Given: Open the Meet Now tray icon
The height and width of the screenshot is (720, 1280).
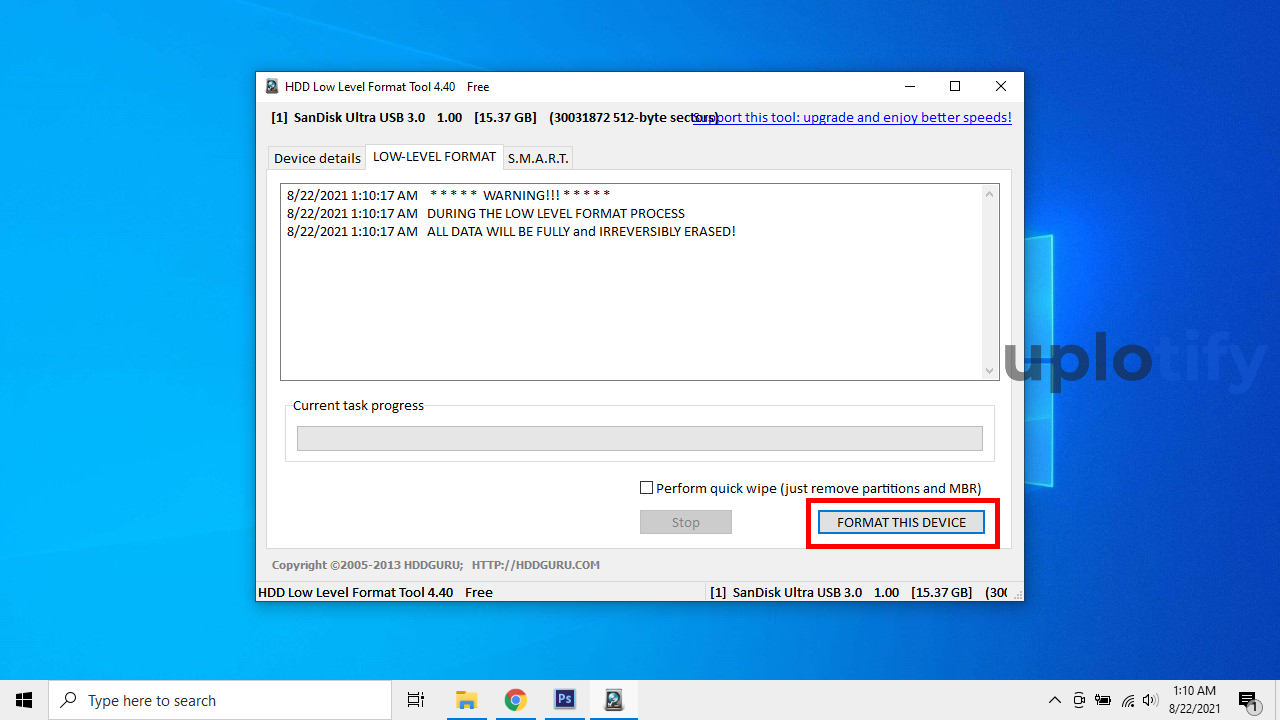Looking at the screenshot, I should [1079, 700].
